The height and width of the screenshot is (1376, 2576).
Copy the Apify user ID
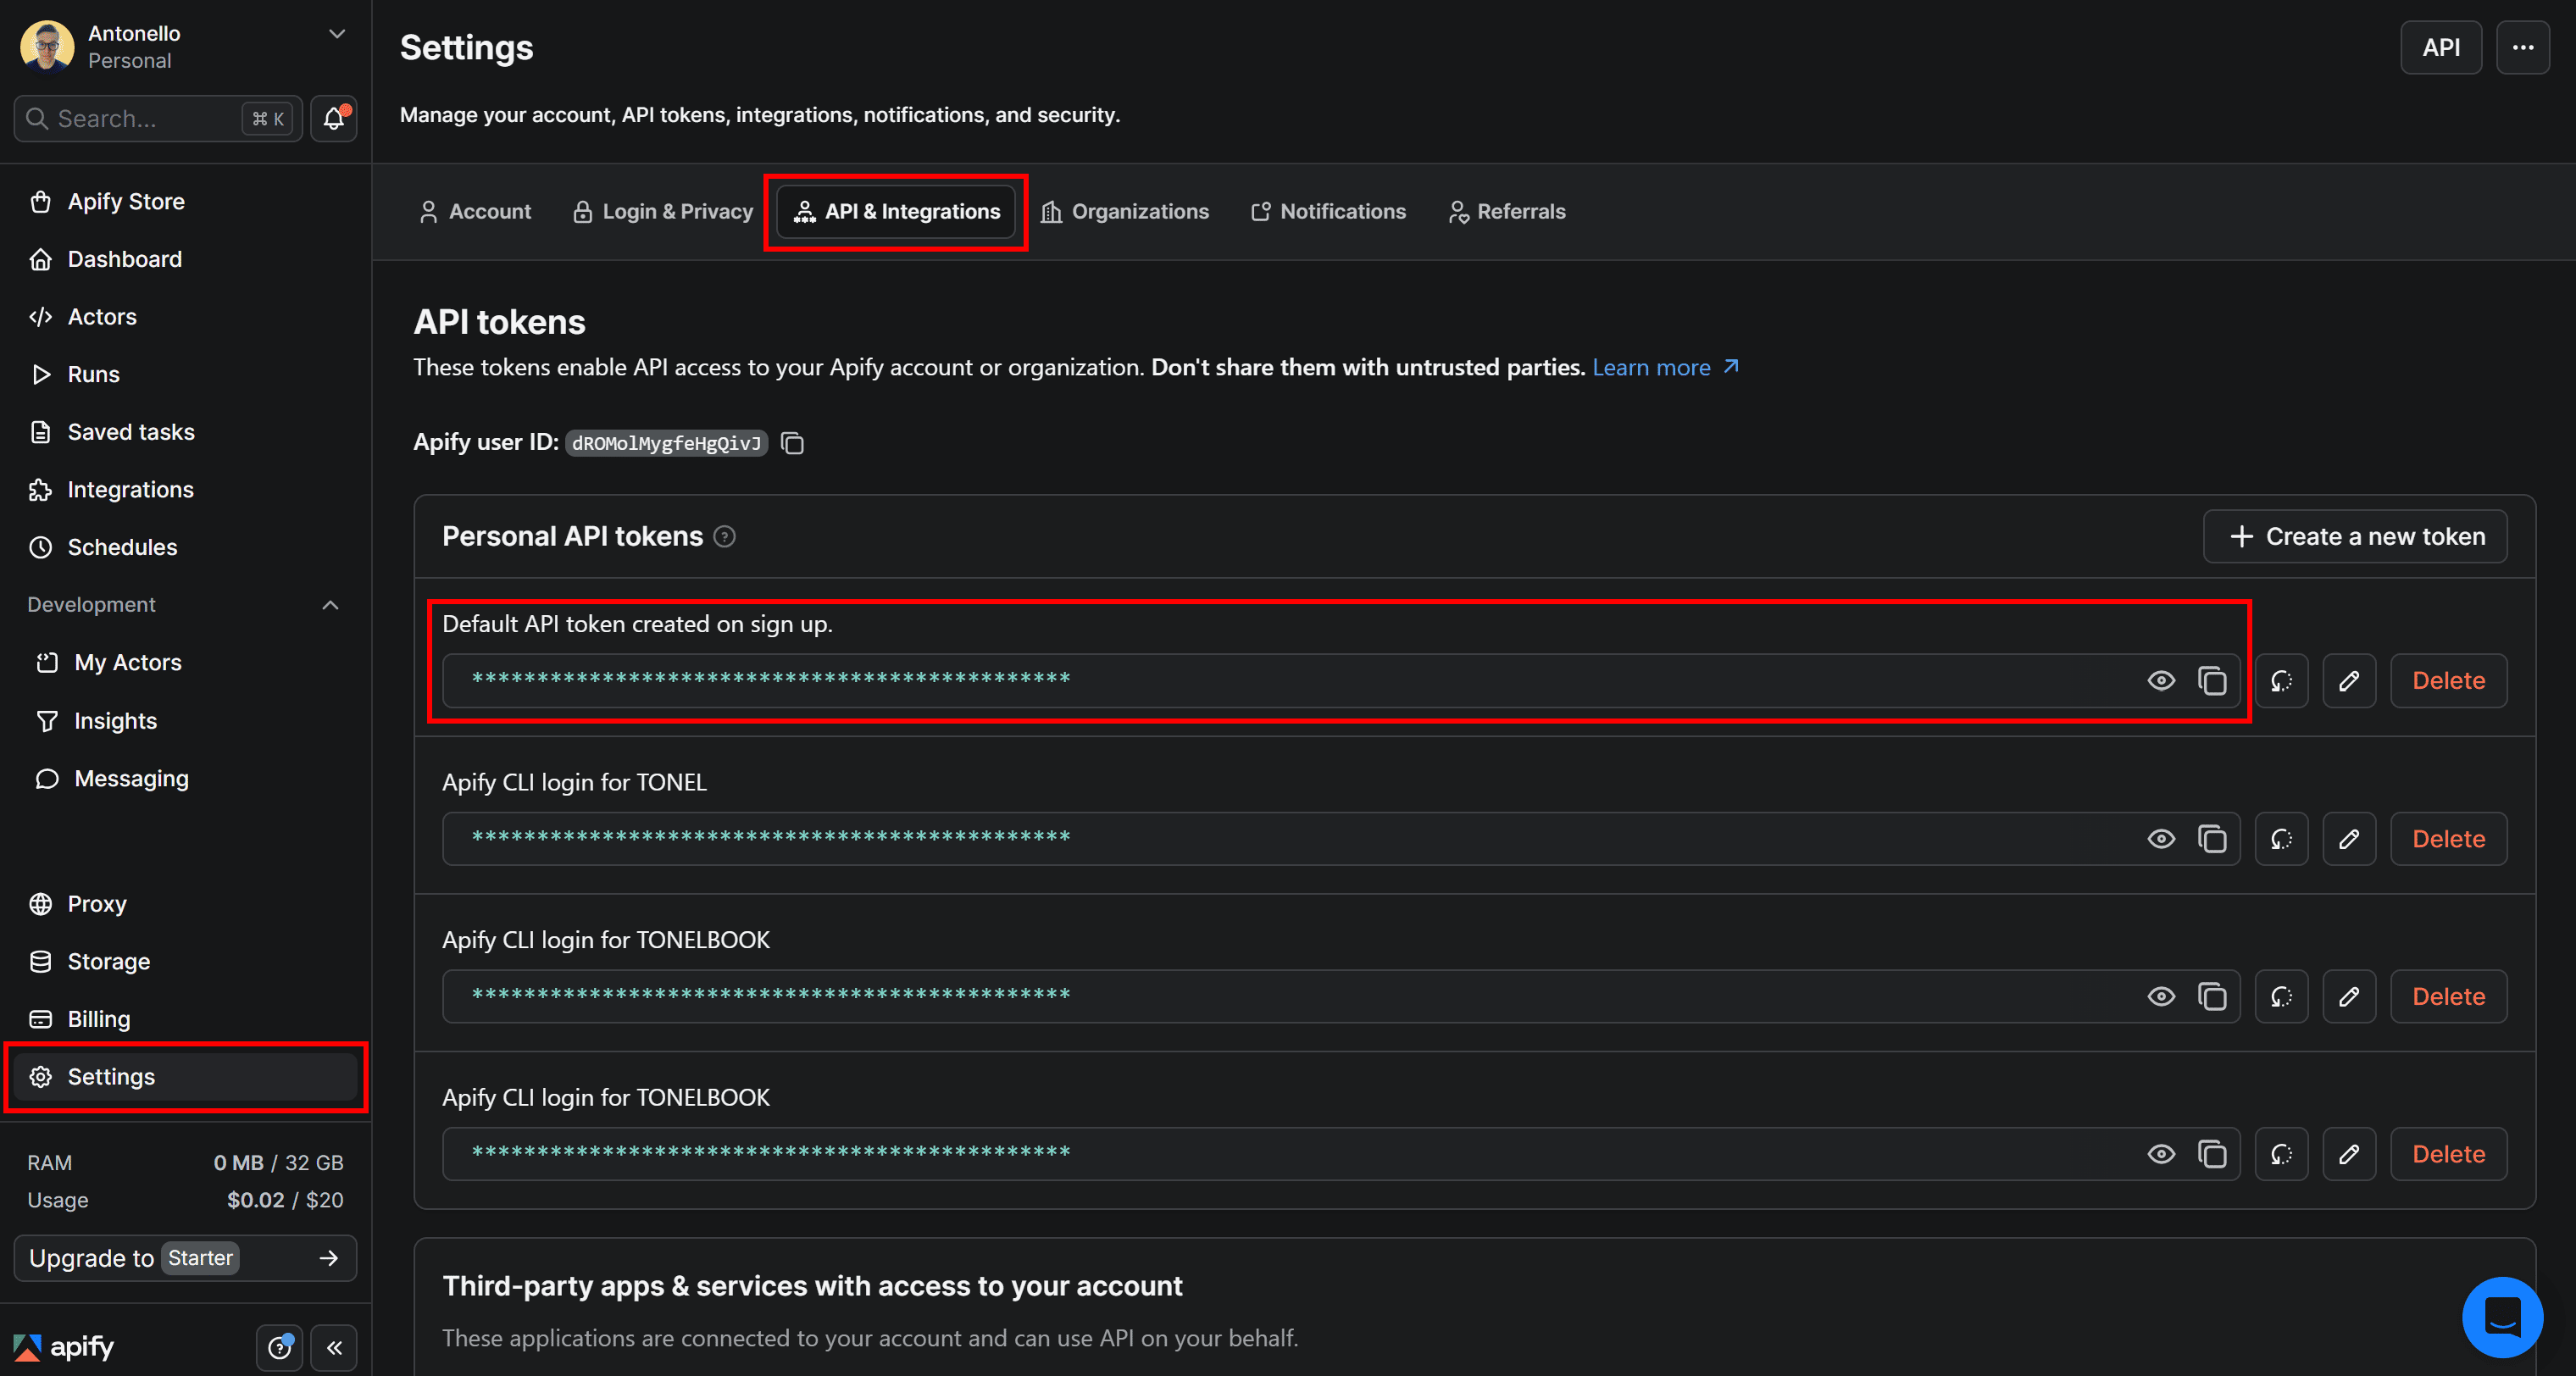tap(792, 443)
